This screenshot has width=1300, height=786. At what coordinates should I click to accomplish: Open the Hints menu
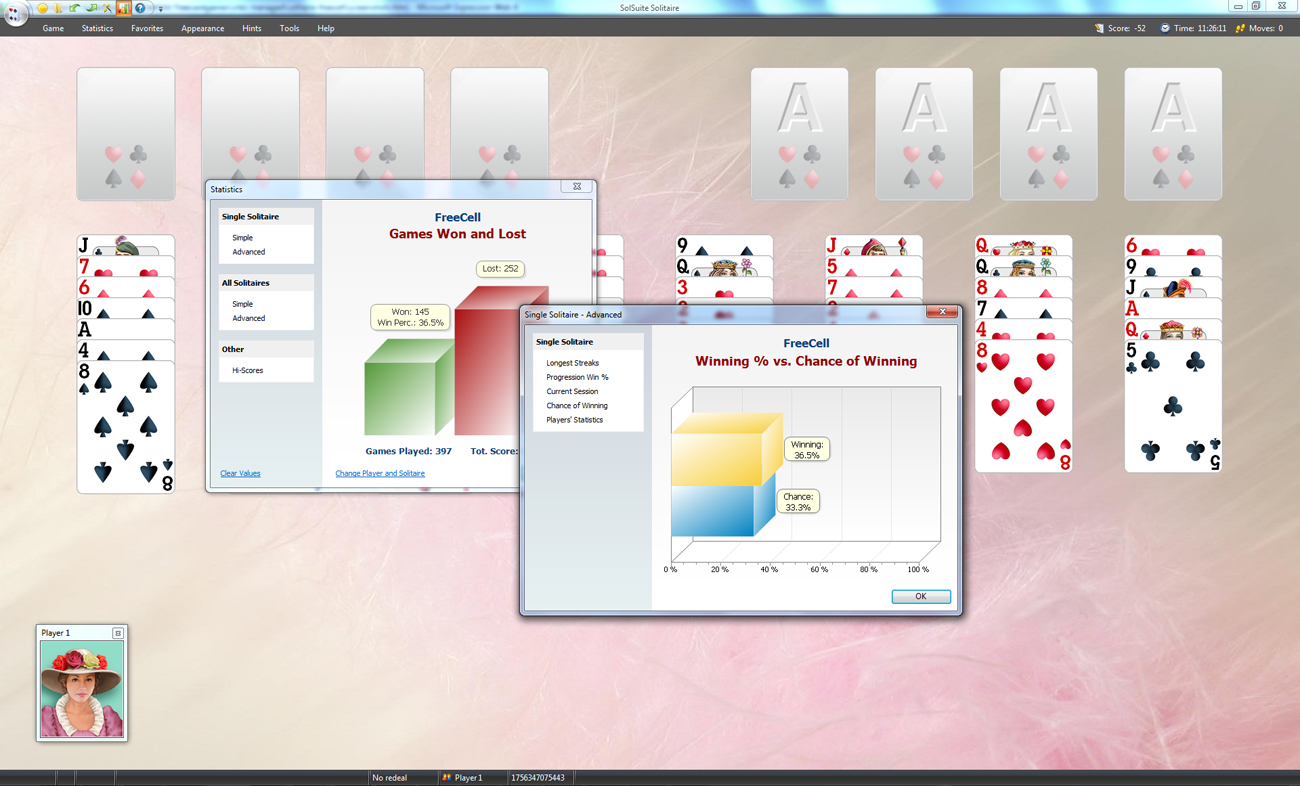(x=251, y=28)
